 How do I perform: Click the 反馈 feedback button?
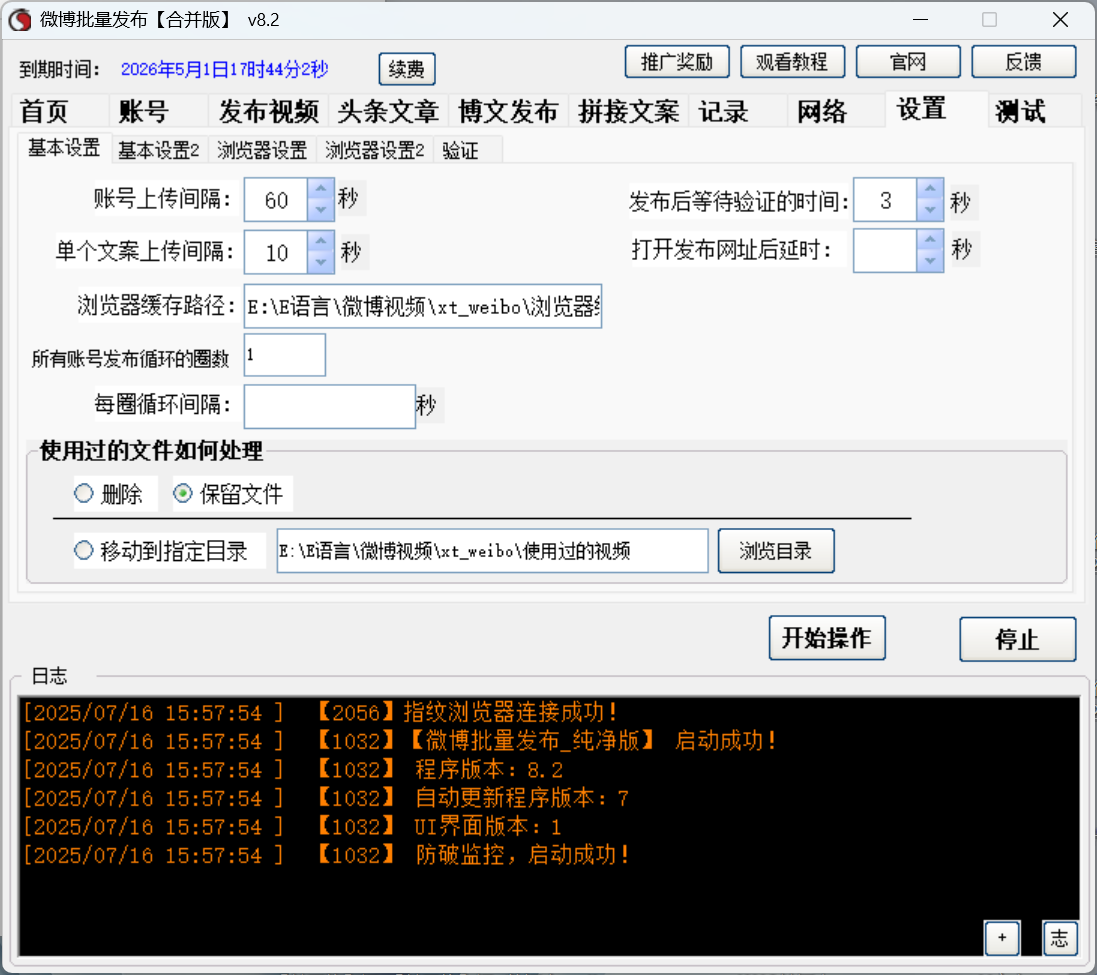pyautogui.click(x=1024, y=62)
